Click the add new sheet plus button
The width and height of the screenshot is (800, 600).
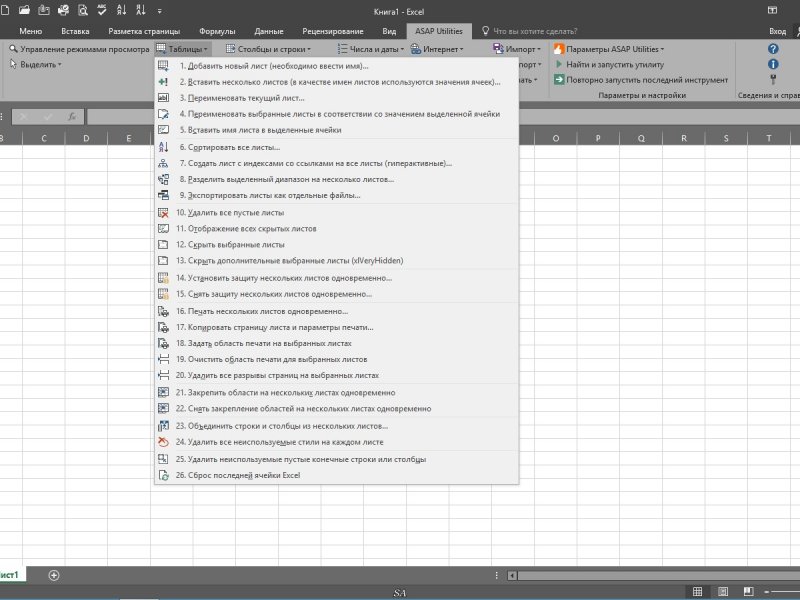(x=54, y=575)
